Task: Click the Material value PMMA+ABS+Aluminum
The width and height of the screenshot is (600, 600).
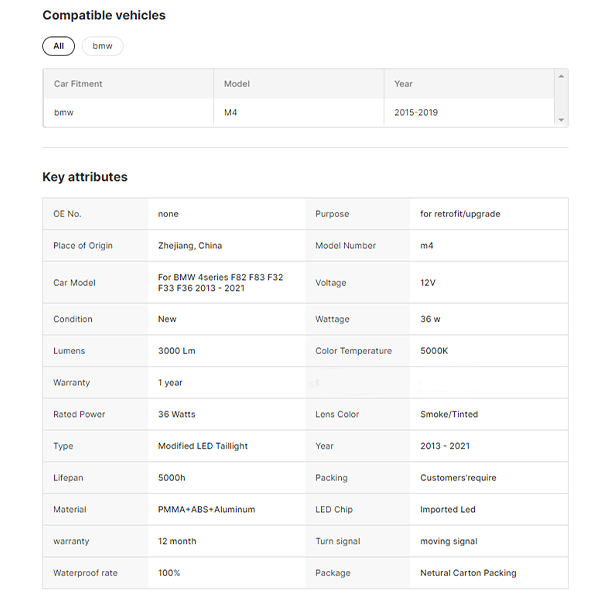Action: pyautogui.click(x=207, y=510)
